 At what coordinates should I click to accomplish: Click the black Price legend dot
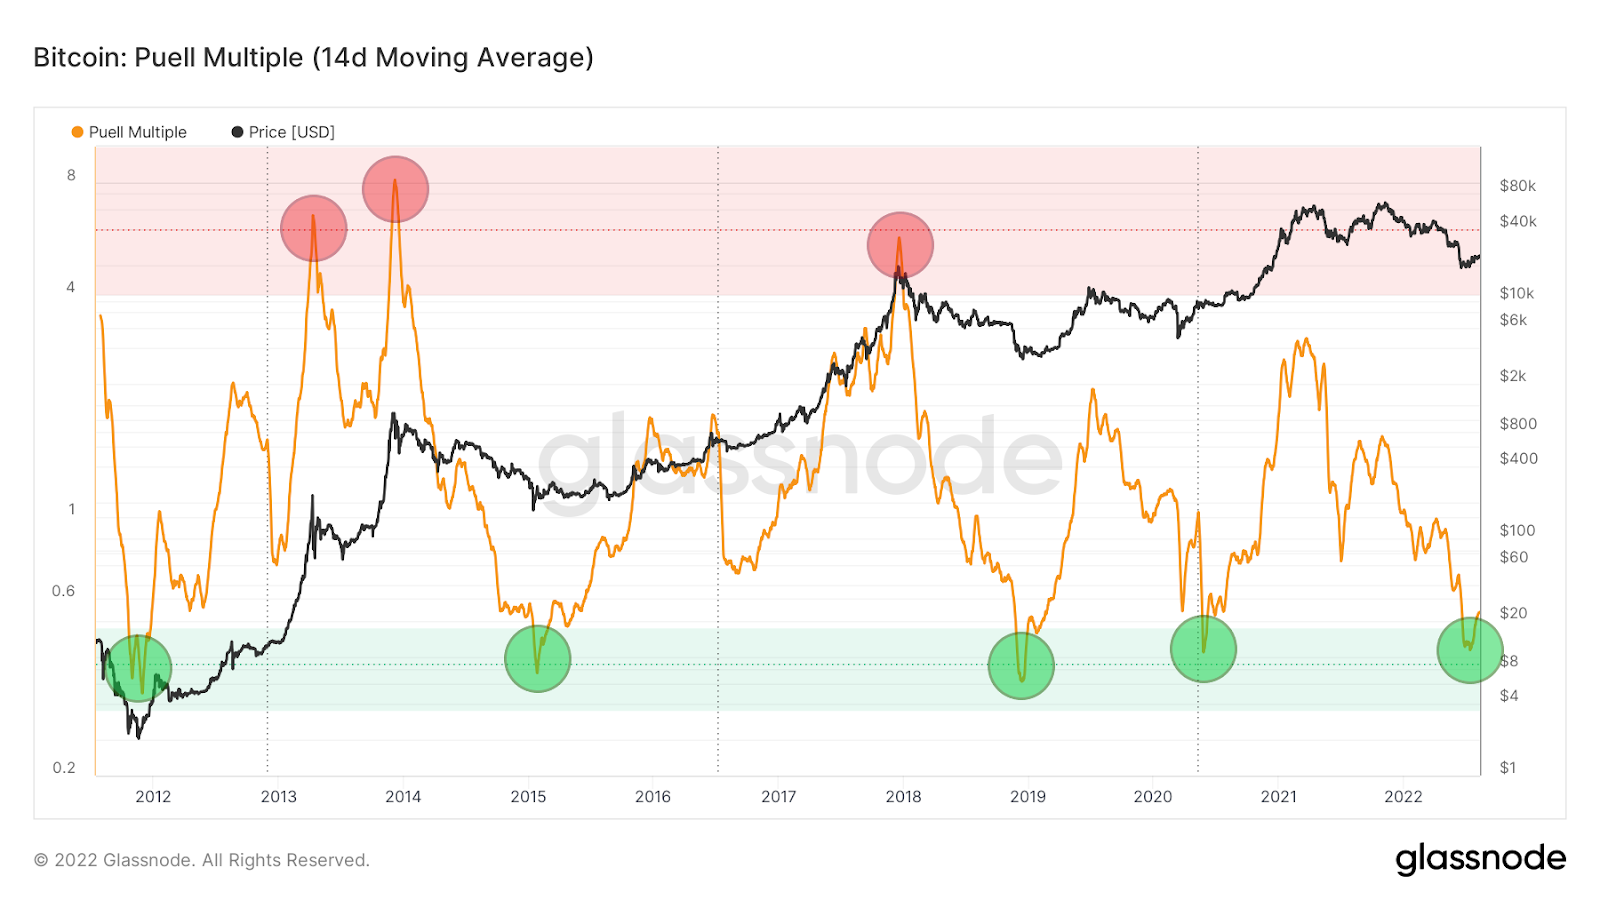[237, 132]
